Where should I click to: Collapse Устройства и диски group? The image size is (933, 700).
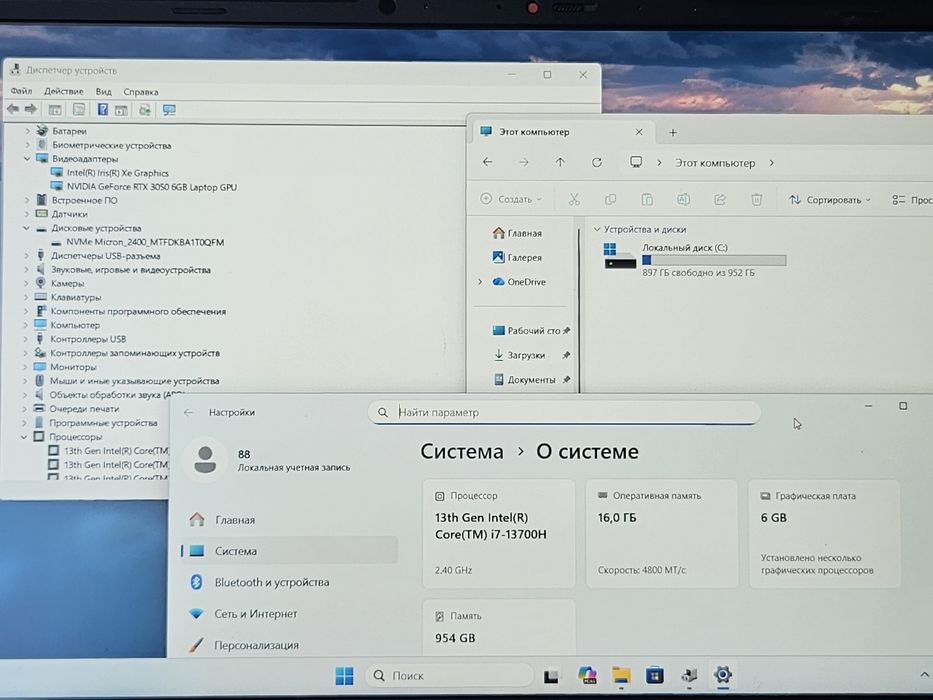(597, 229)
